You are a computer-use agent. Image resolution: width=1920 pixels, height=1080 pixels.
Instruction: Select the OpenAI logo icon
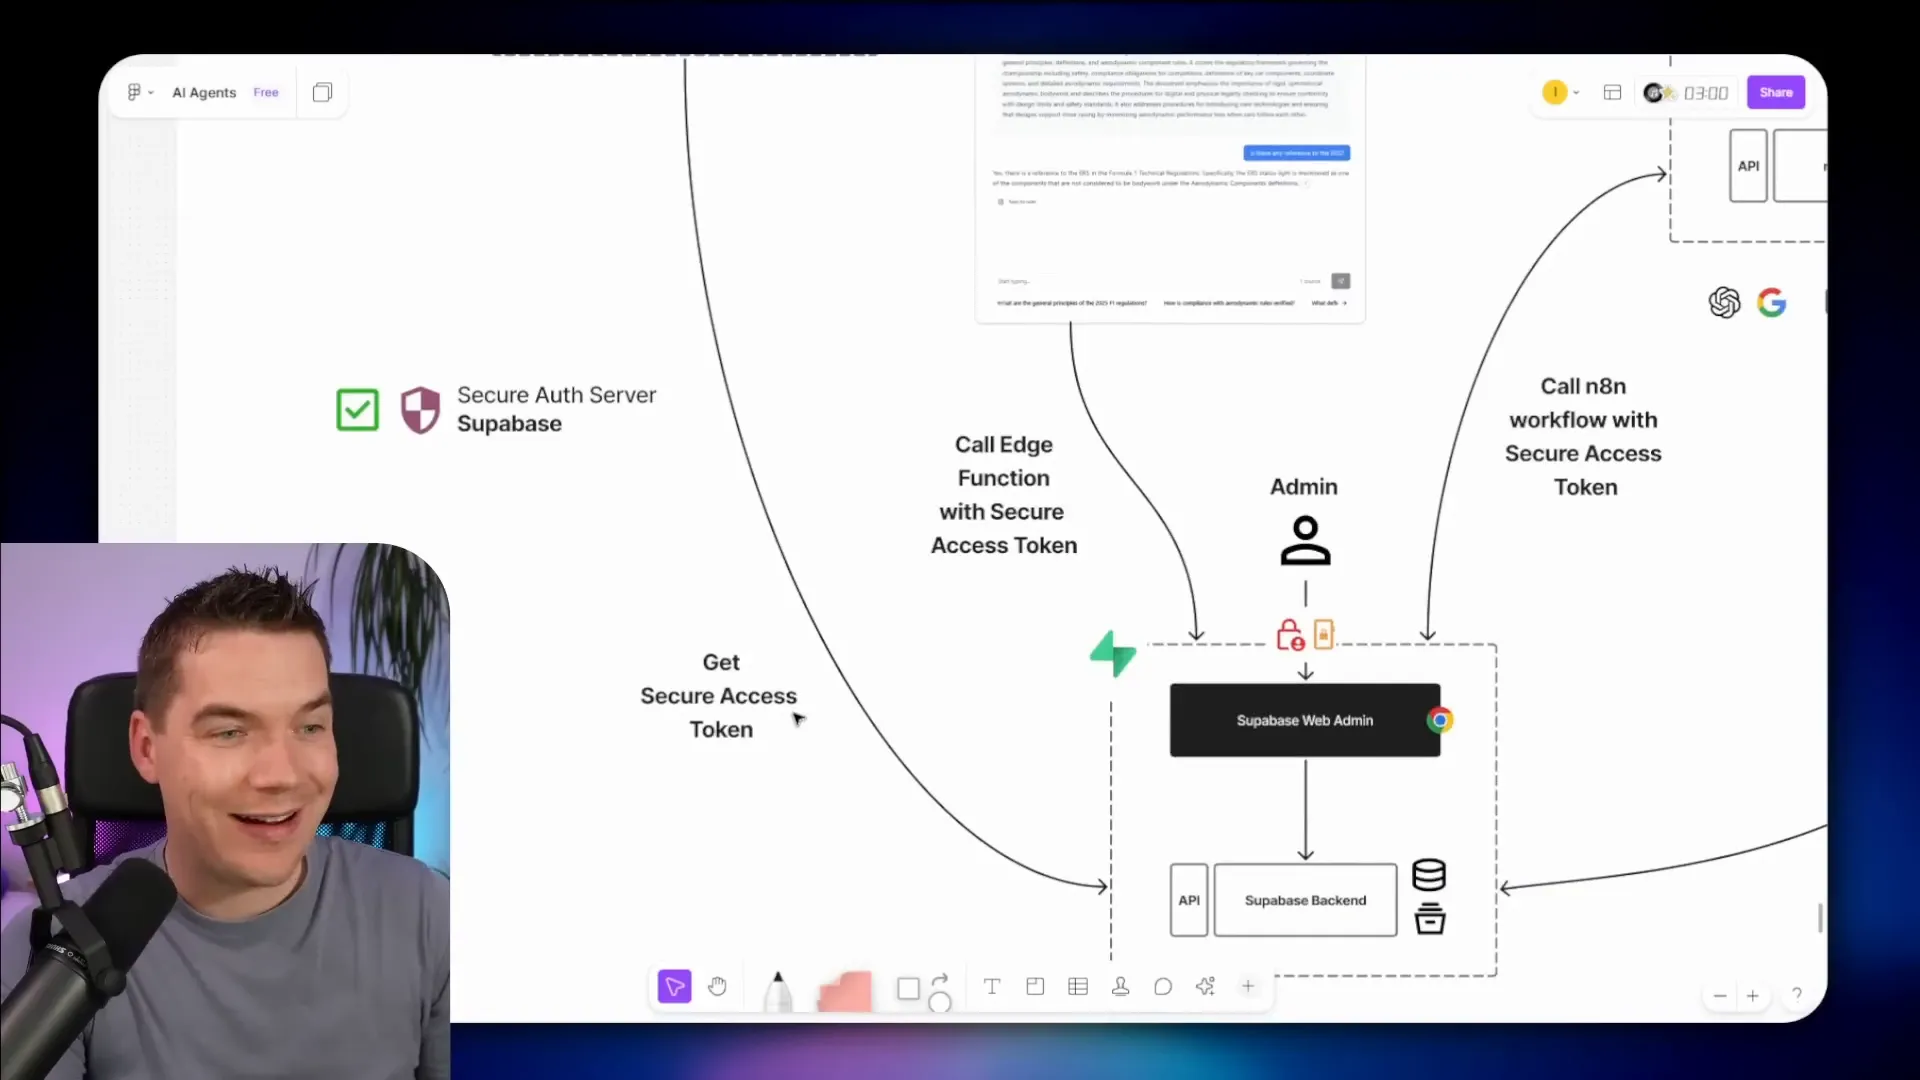(x=1724, y=302)
